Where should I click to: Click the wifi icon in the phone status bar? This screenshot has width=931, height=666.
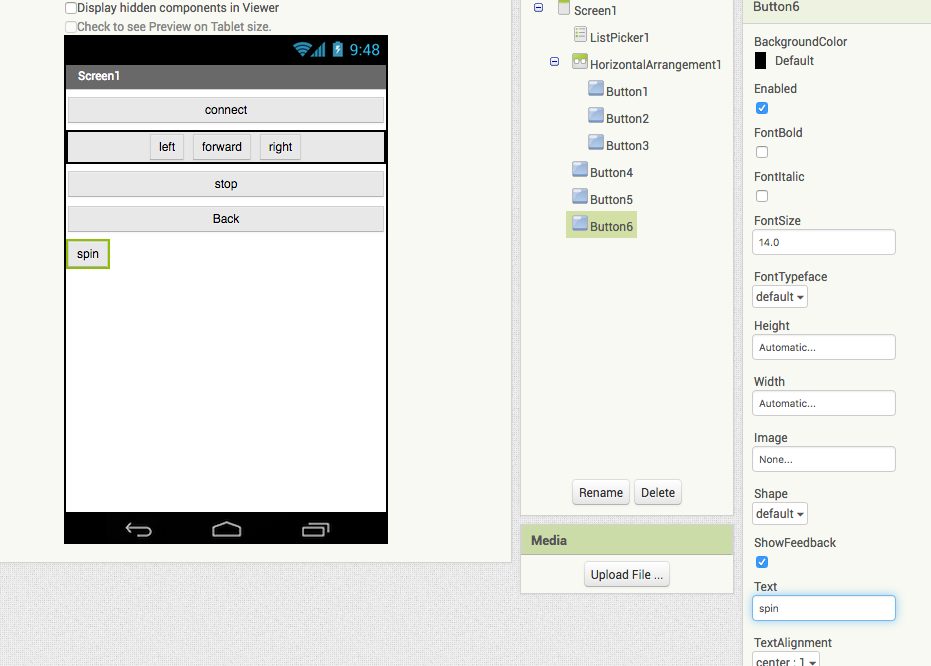(x=302, y=49)
